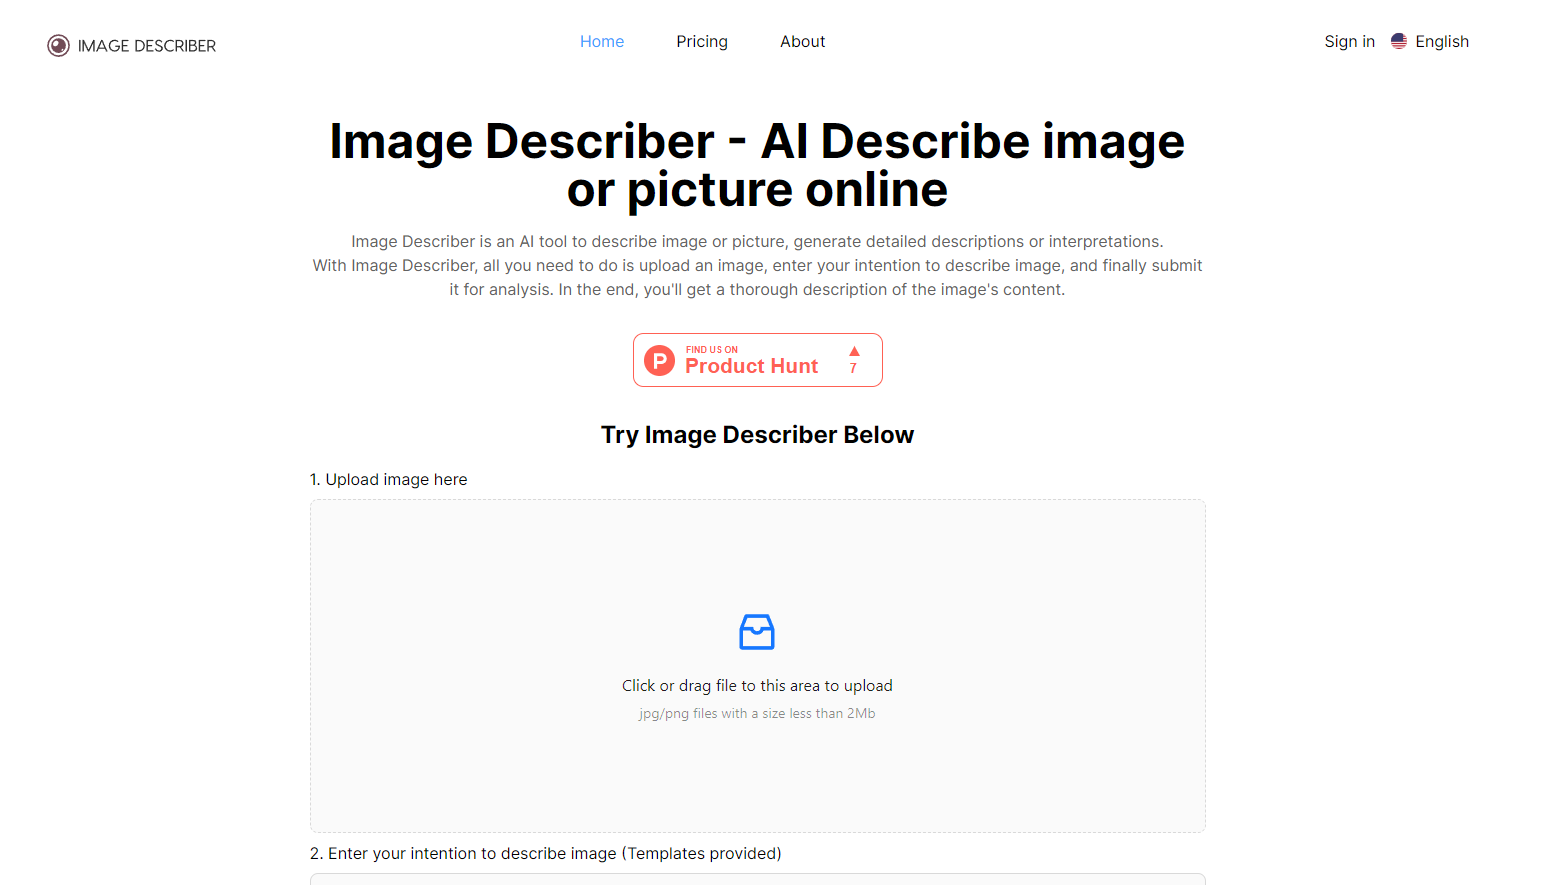Click the Product Hunt P logo

click(660, 360)
